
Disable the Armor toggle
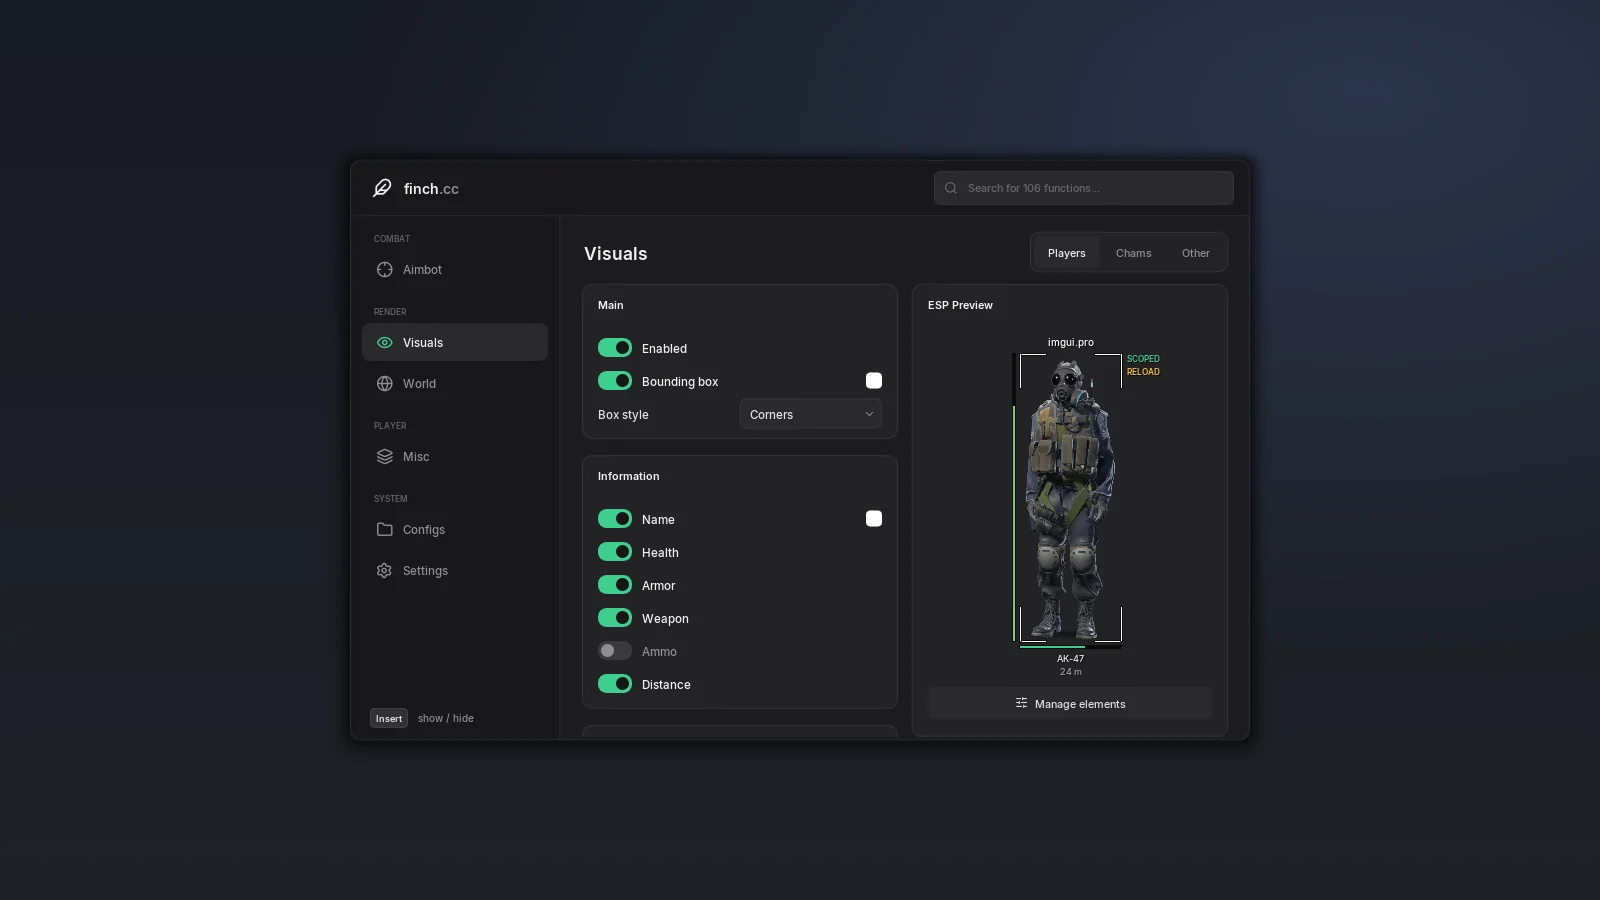[x=615, y=585]
